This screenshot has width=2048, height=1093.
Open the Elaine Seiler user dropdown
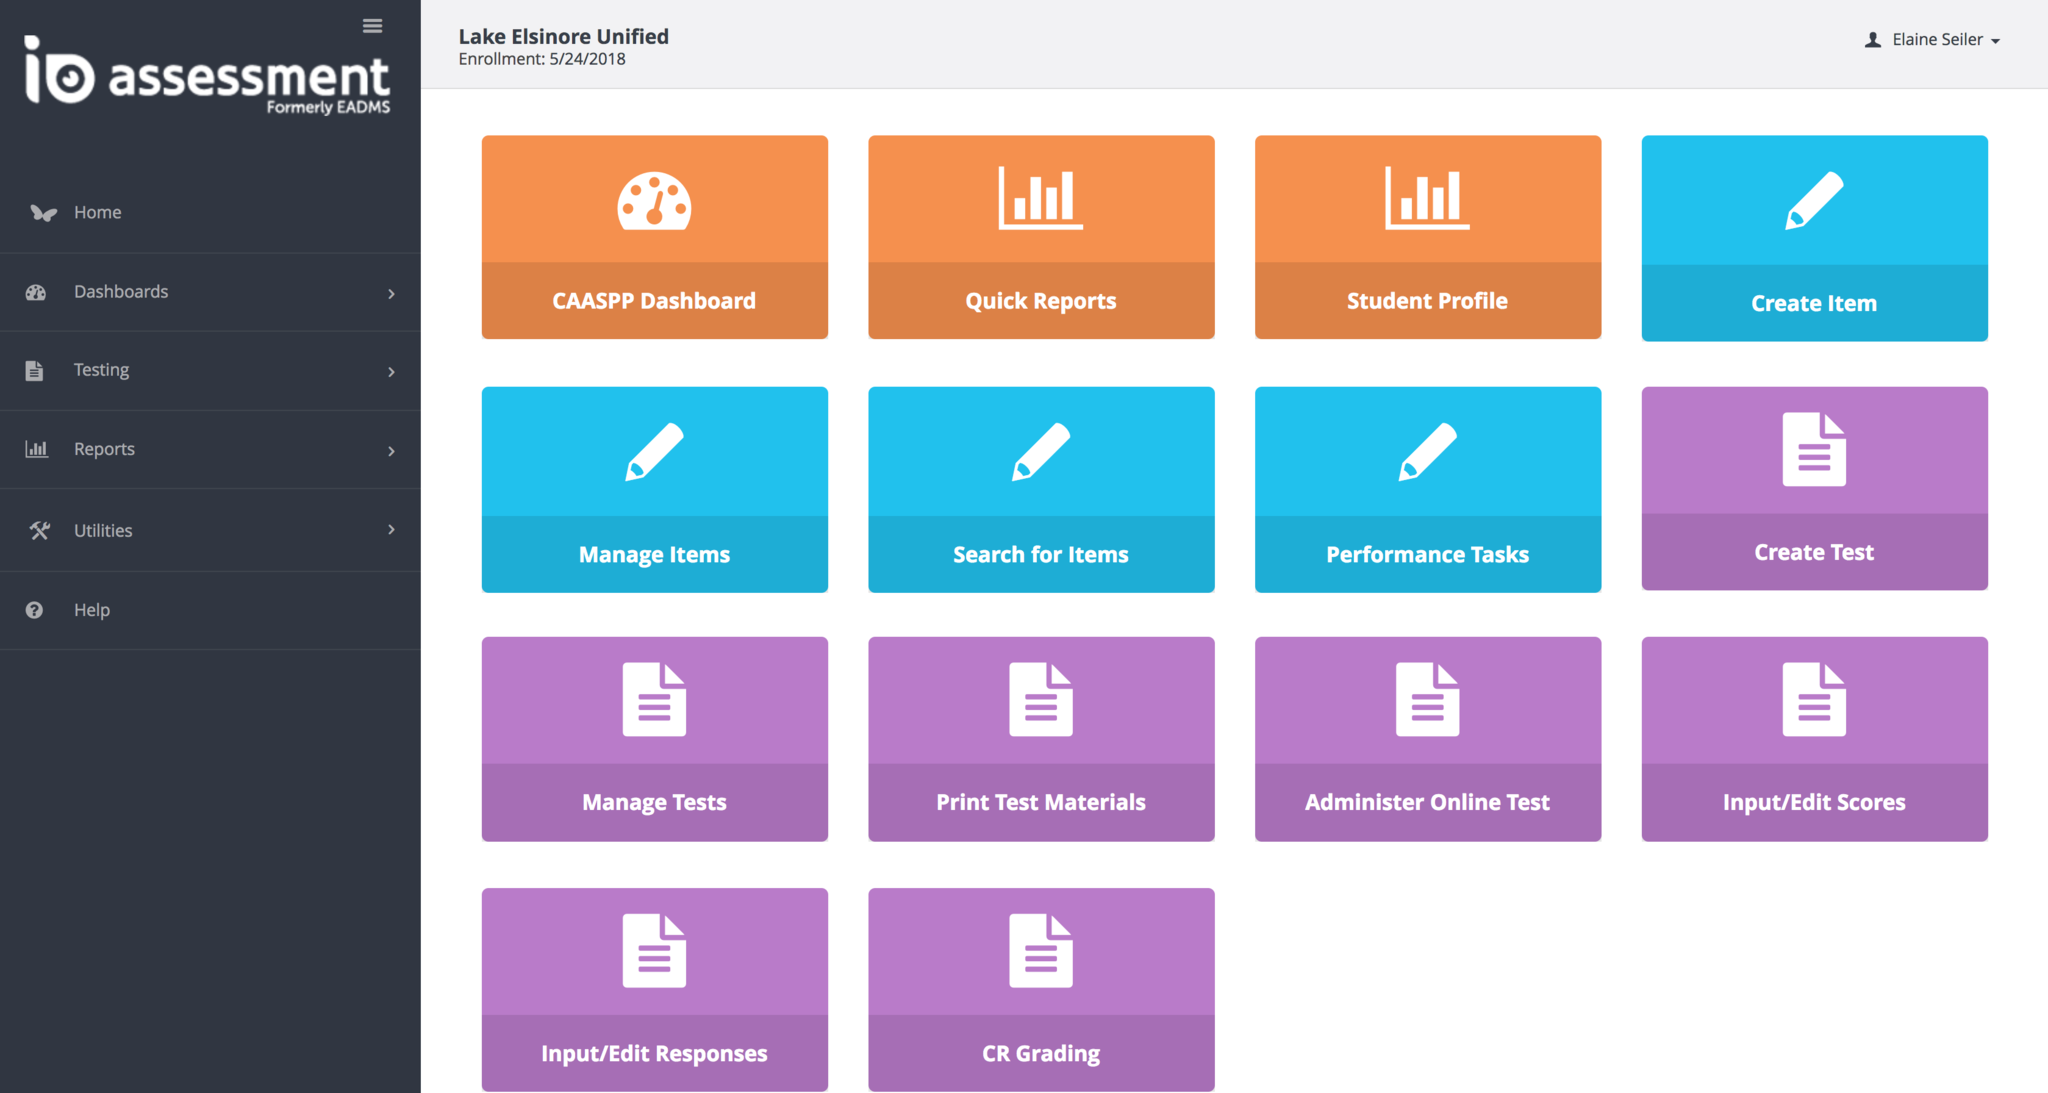point(1935,40)
